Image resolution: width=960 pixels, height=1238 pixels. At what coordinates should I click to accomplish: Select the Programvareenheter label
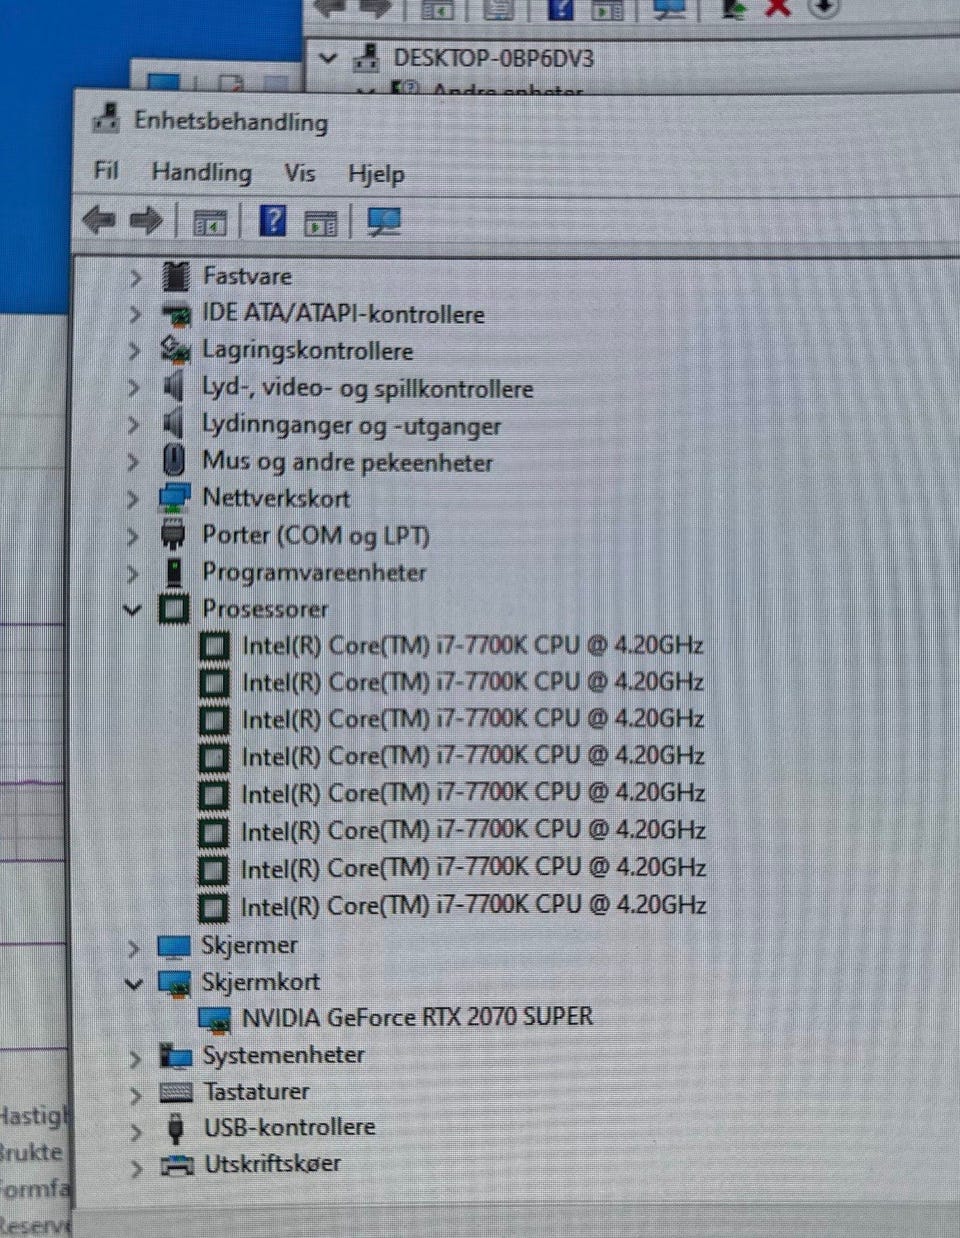[314, 572]
